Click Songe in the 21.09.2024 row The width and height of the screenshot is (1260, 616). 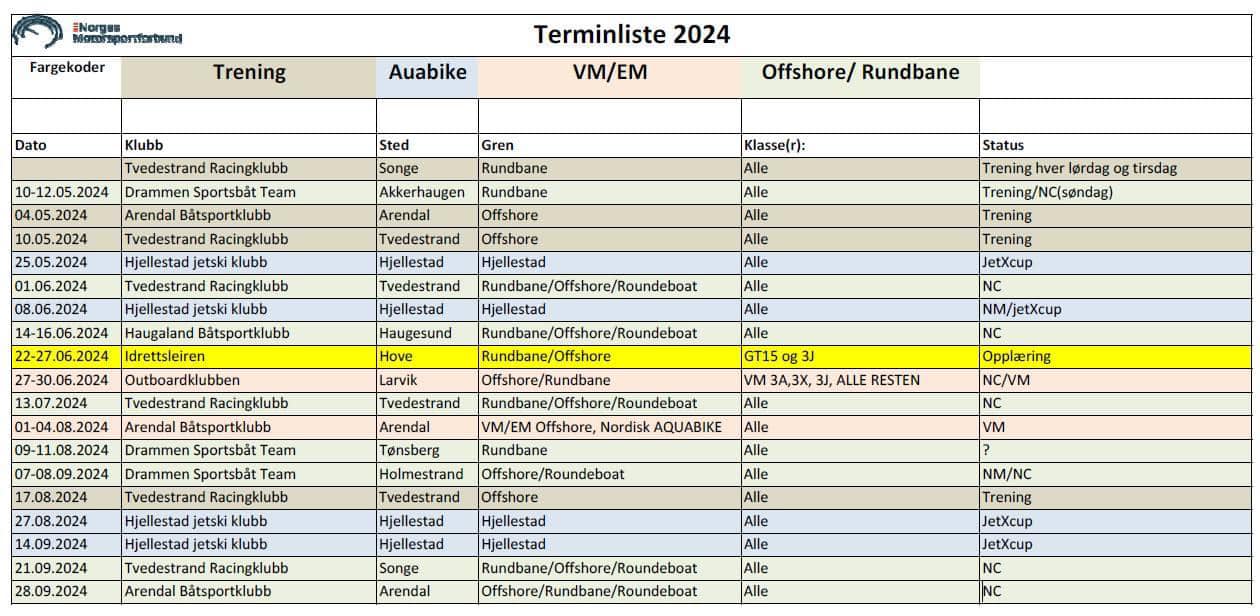tap(427, 568)
